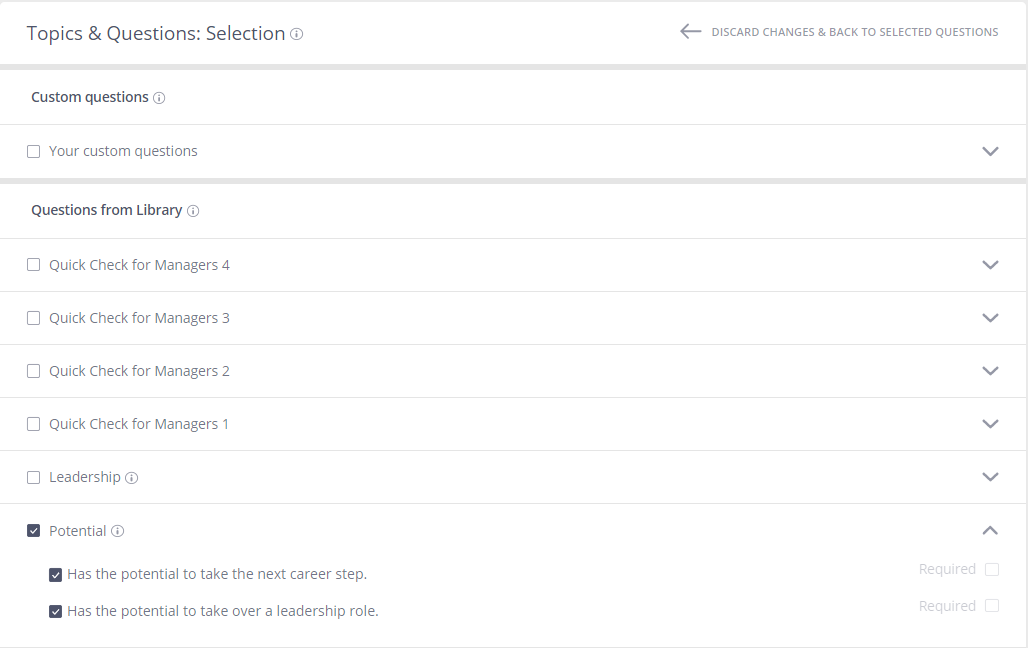Expand Quick Check for Managers 1 chevron
Viewport: 1028px width, 648px height.
coord(990,424)
